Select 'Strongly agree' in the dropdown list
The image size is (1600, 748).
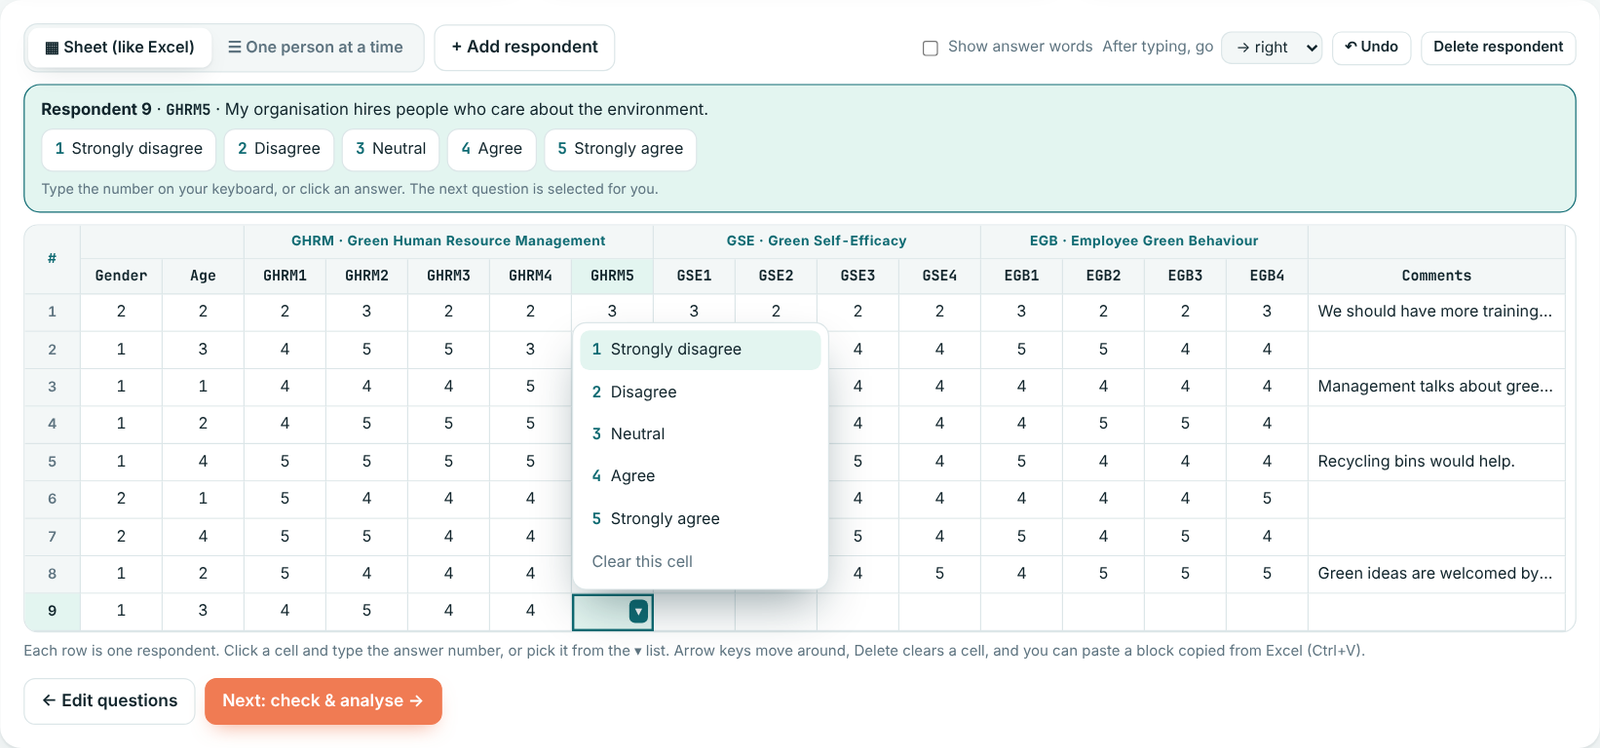pyautogui.click(x=700, y=519)
